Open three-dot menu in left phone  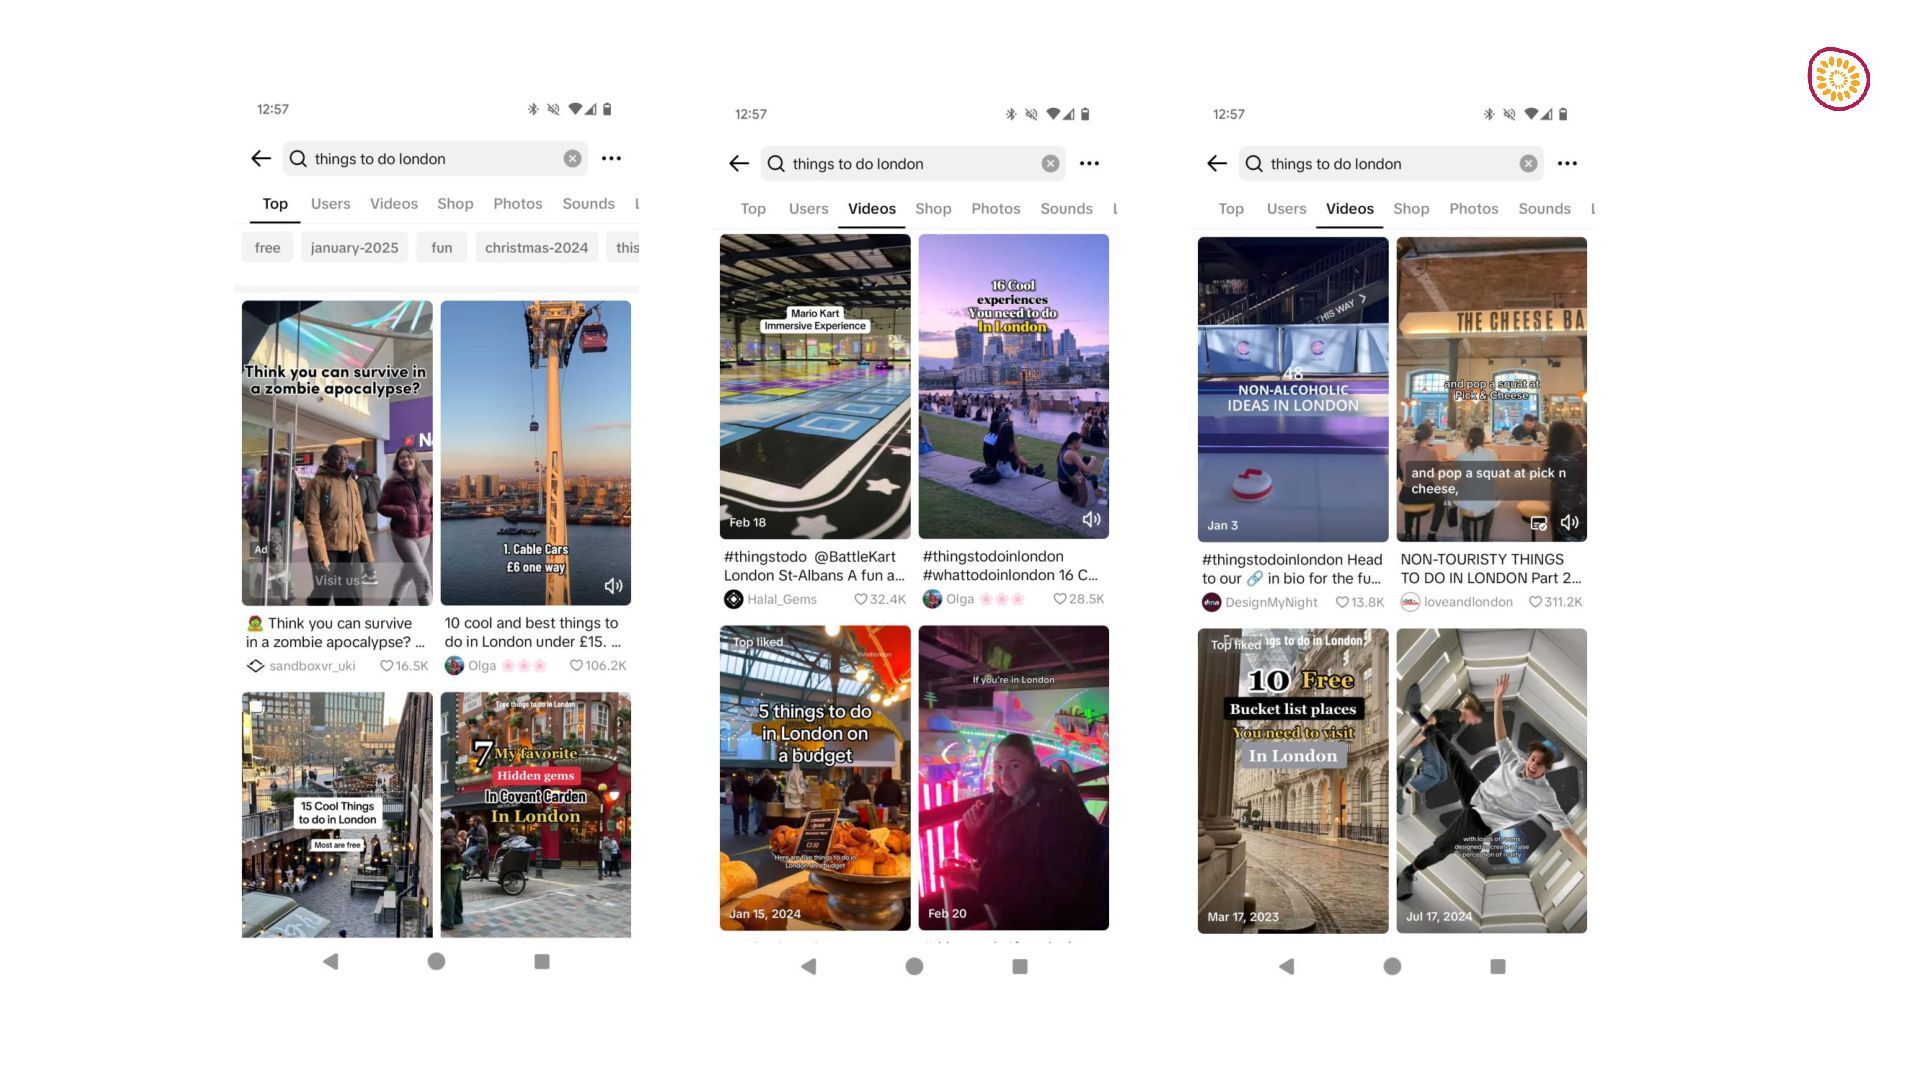611,158
